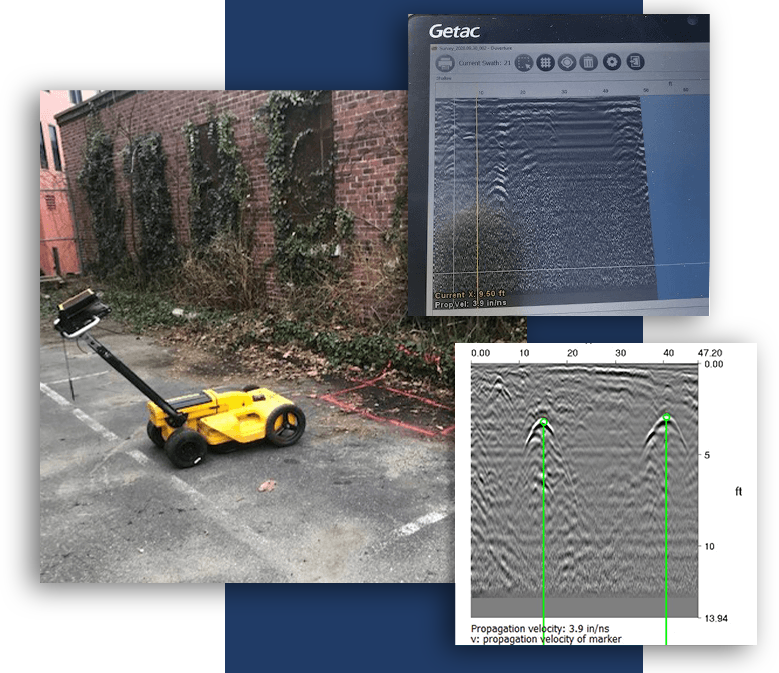Click the 'Prop vel: 3.9 in/ns' readout
The image size is (779, 673).
click(471, 303)
